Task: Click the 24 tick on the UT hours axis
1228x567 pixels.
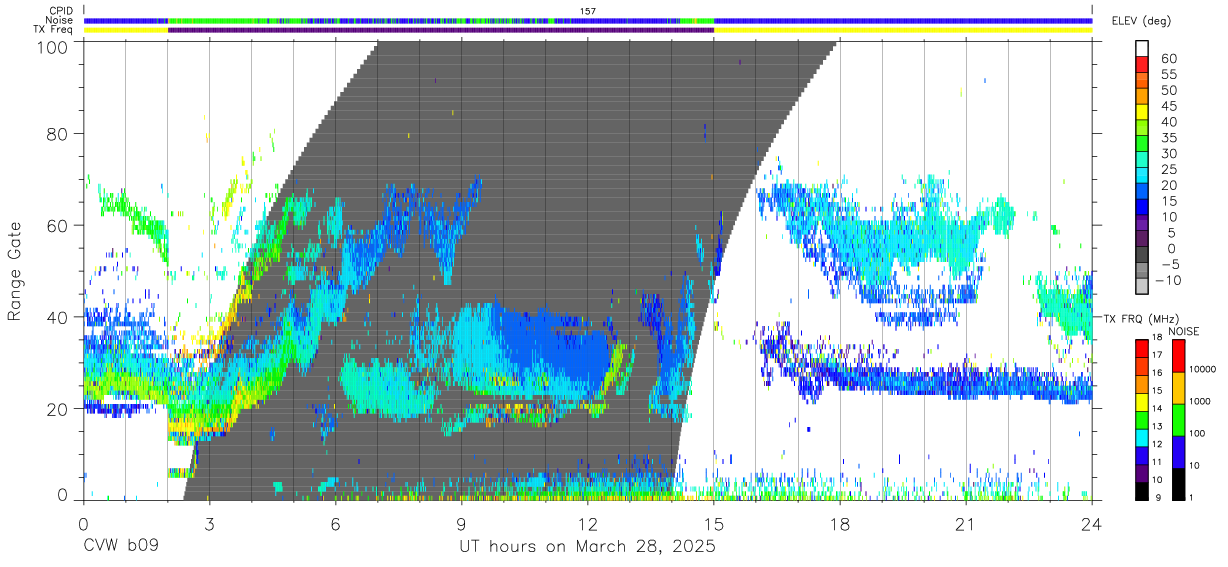Action: 1092,524
